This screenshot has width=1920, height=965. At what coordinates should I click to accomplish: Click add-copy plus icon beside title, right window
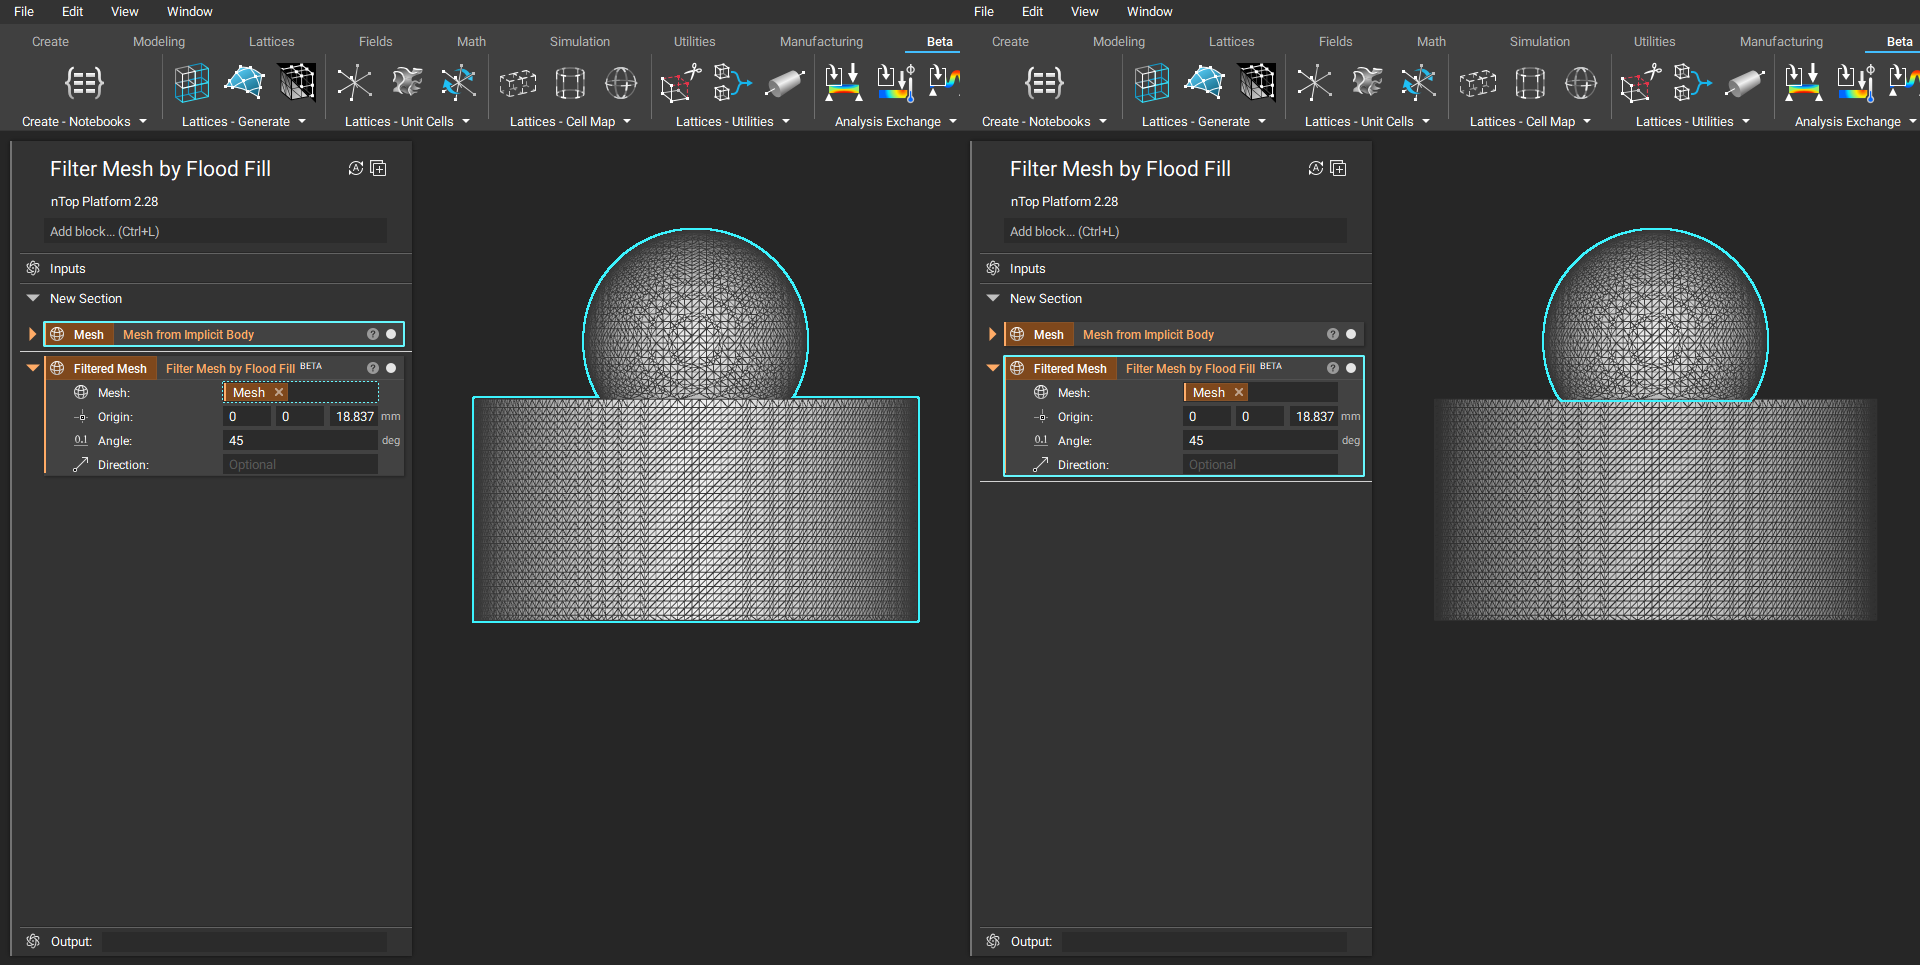click(1339, 168)
